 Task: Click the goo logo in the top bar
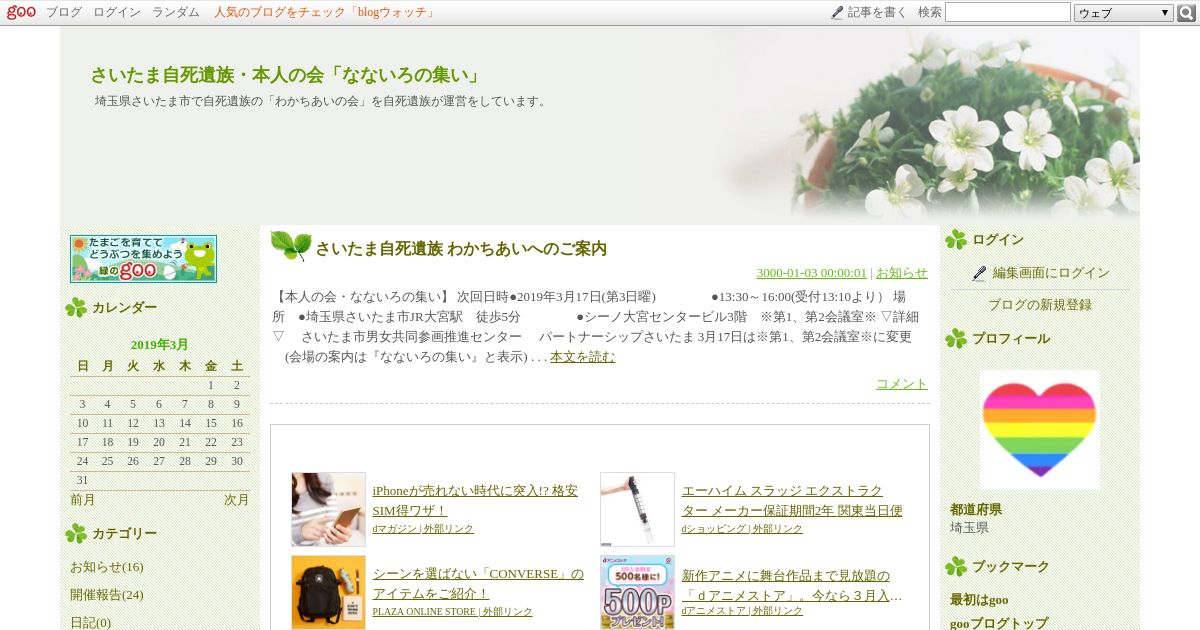21,12
